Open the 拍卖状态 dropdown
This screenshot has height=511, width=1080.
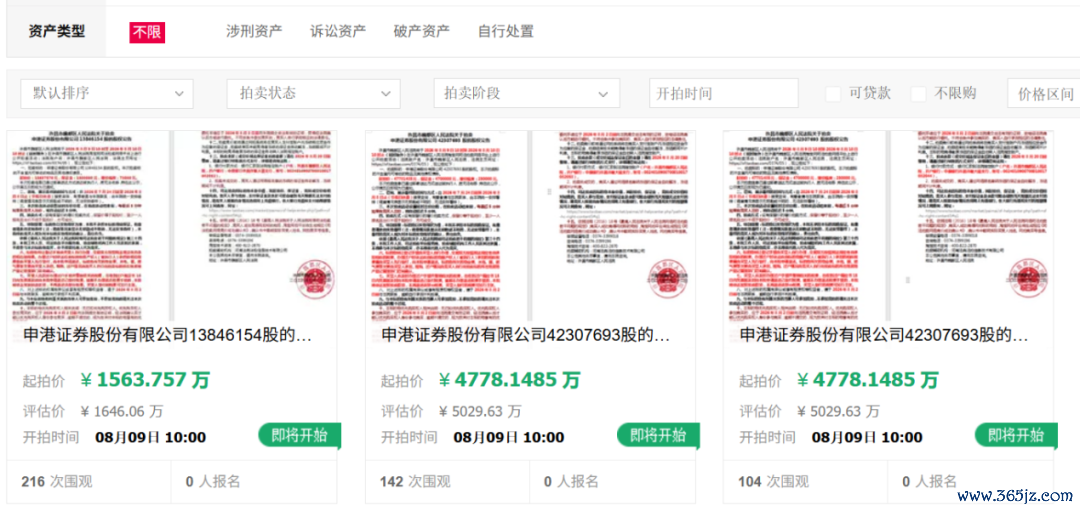point(313,93)
